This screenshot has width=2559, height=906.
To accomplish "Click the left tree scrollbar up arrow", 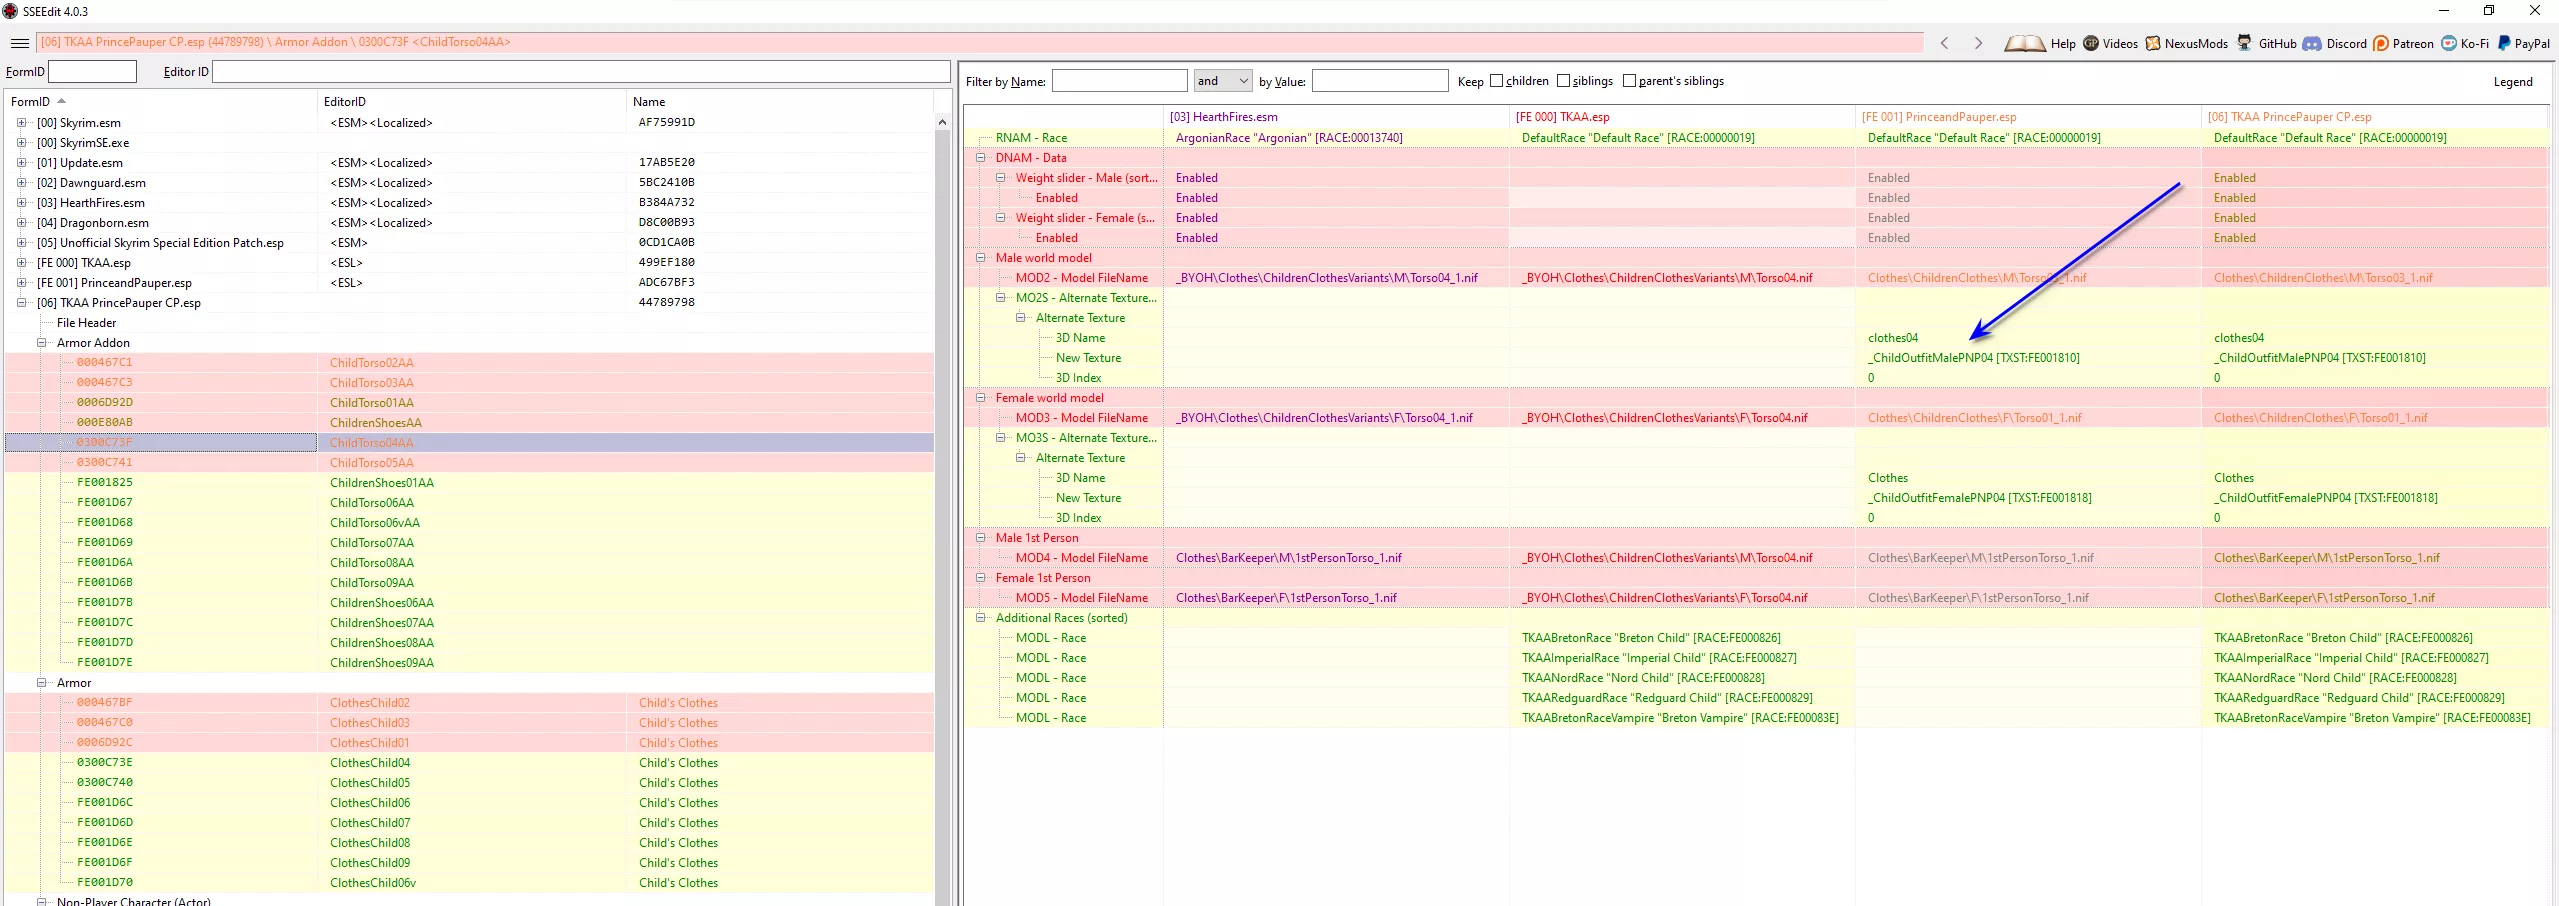I will coord(942,122).
